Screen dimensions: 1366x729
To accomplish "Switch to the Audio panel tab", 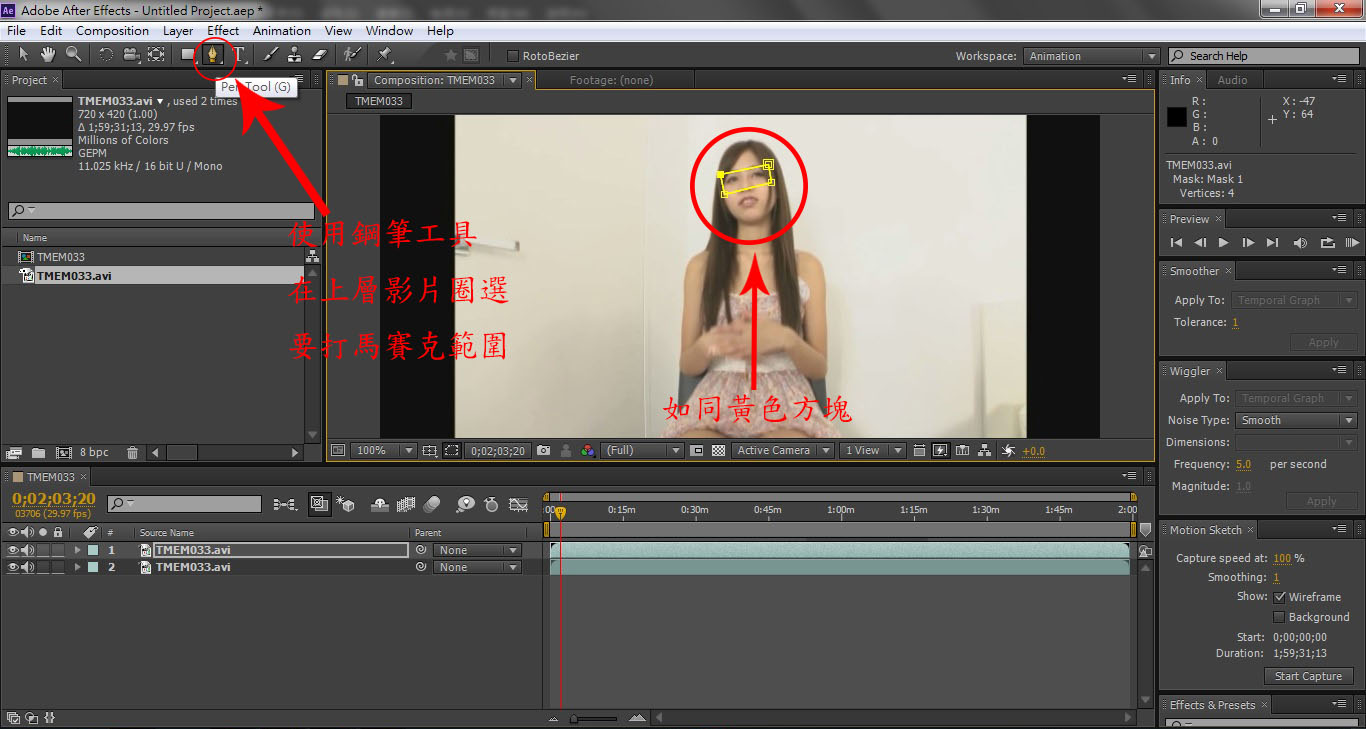I will tap(1232, 80).
